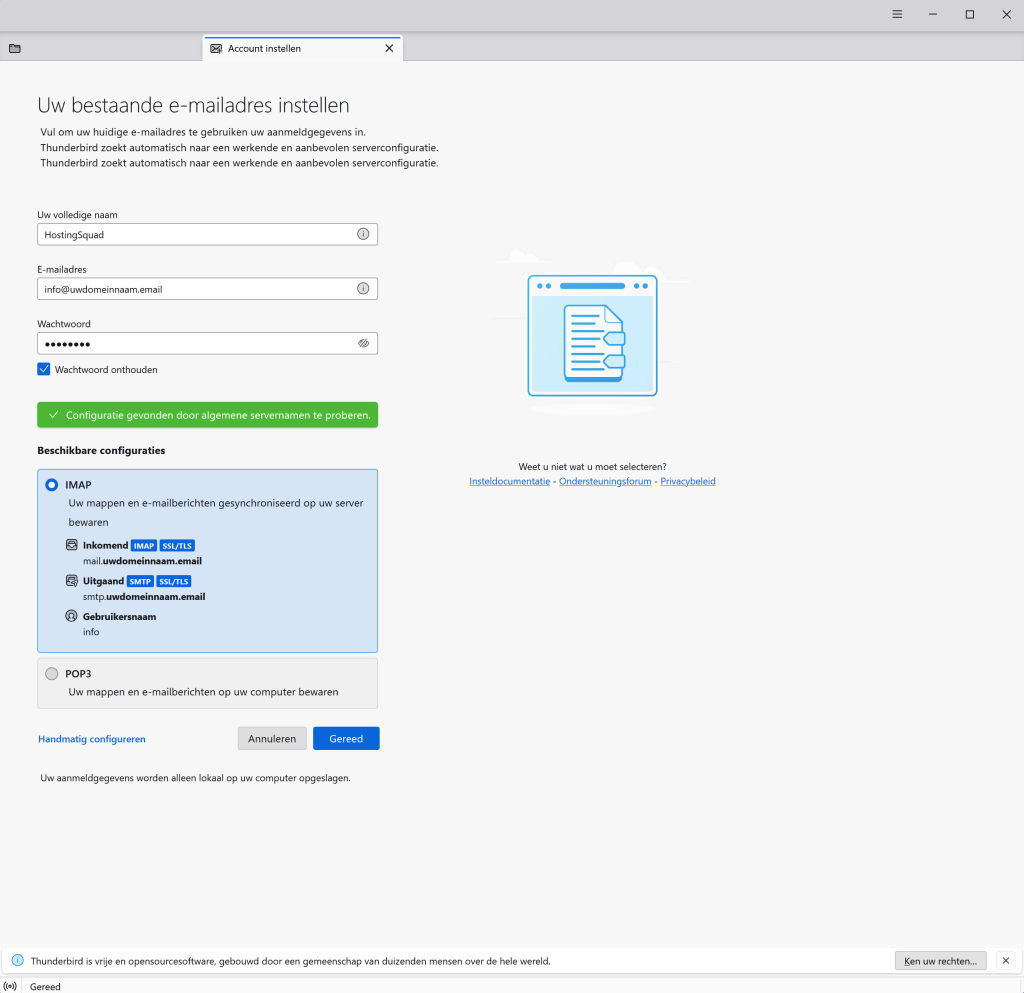Screen dimensions: 1024x993
Task: Click the Gereed button
Action: [346, 738]
